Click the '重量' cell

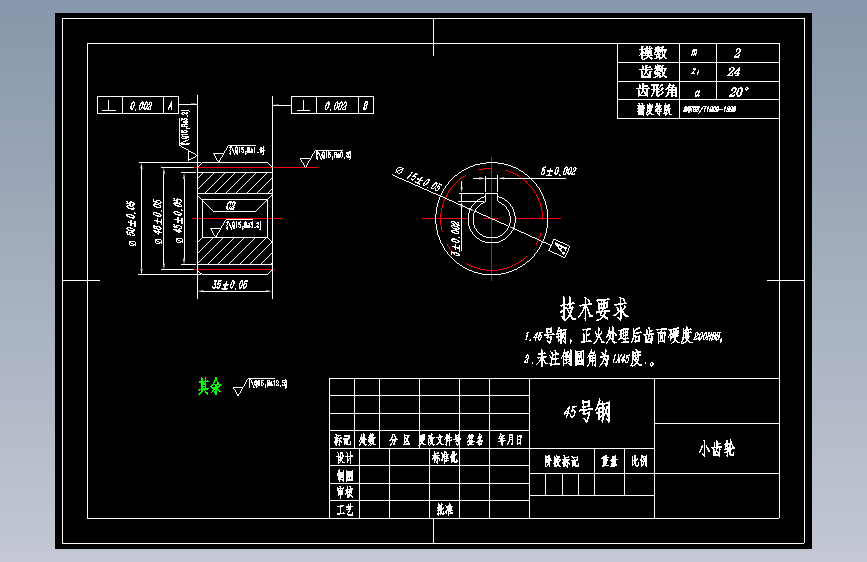(x=609, y=461)
